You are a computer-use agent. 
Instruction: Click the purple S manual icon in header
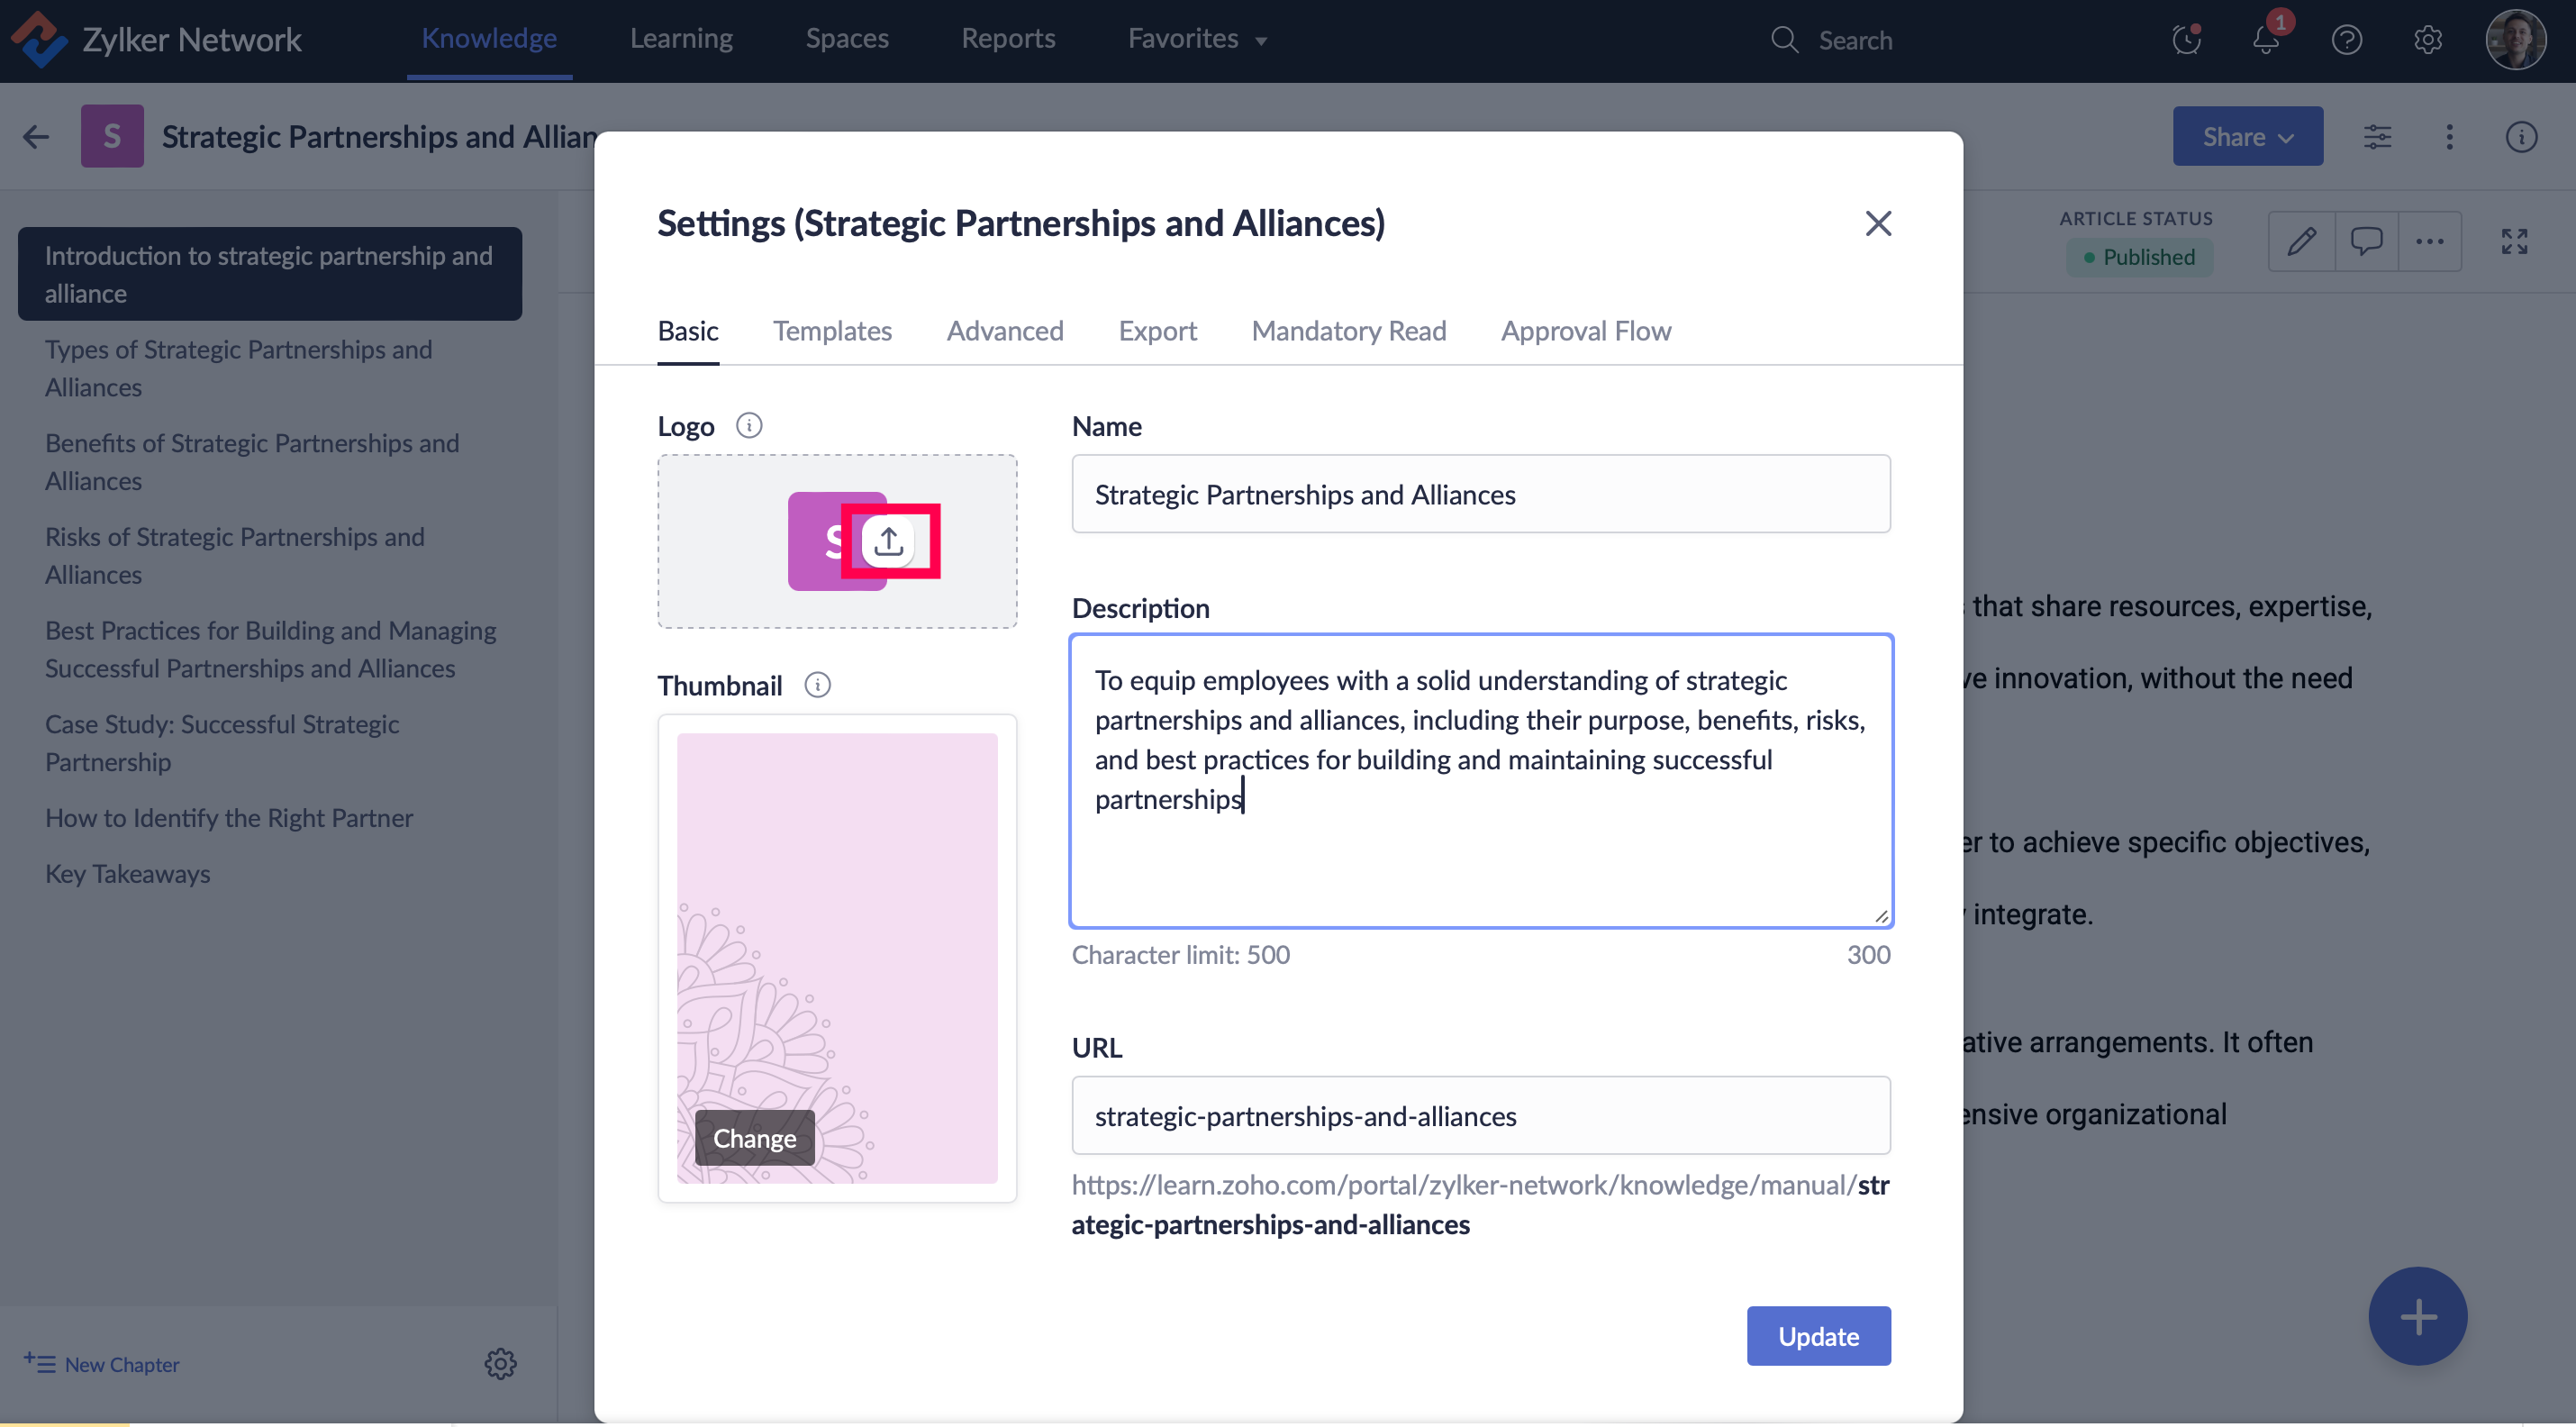click(x=112, y=136)
